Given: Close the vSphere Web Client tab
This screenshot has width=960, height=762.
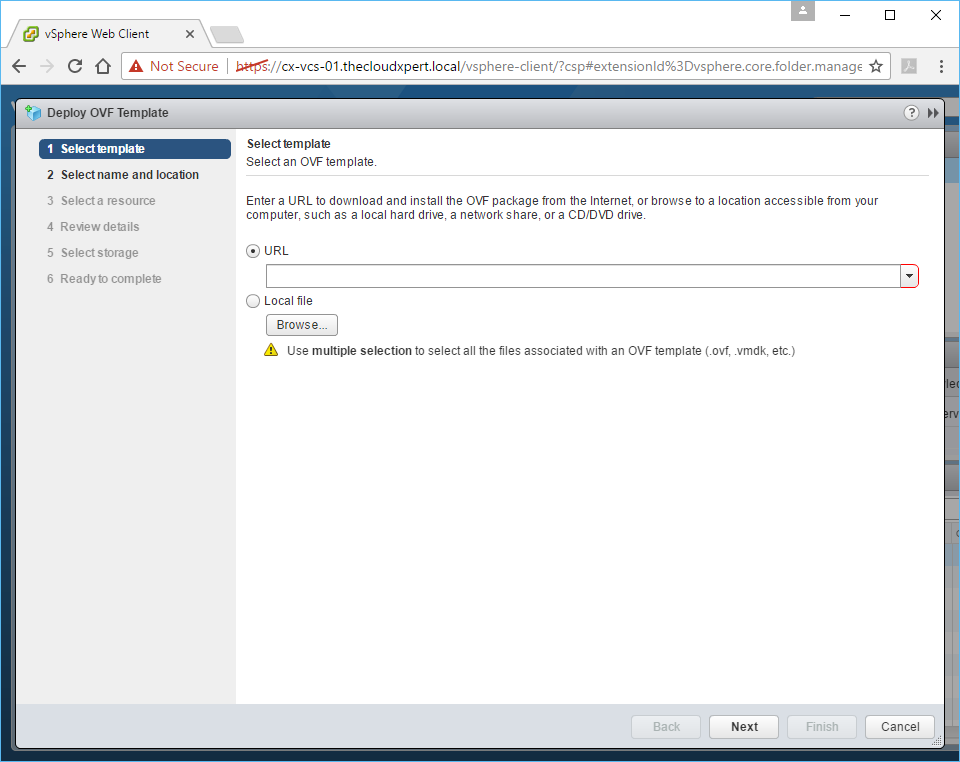Looking at the screenshot, I should click(x=190, y=34).
